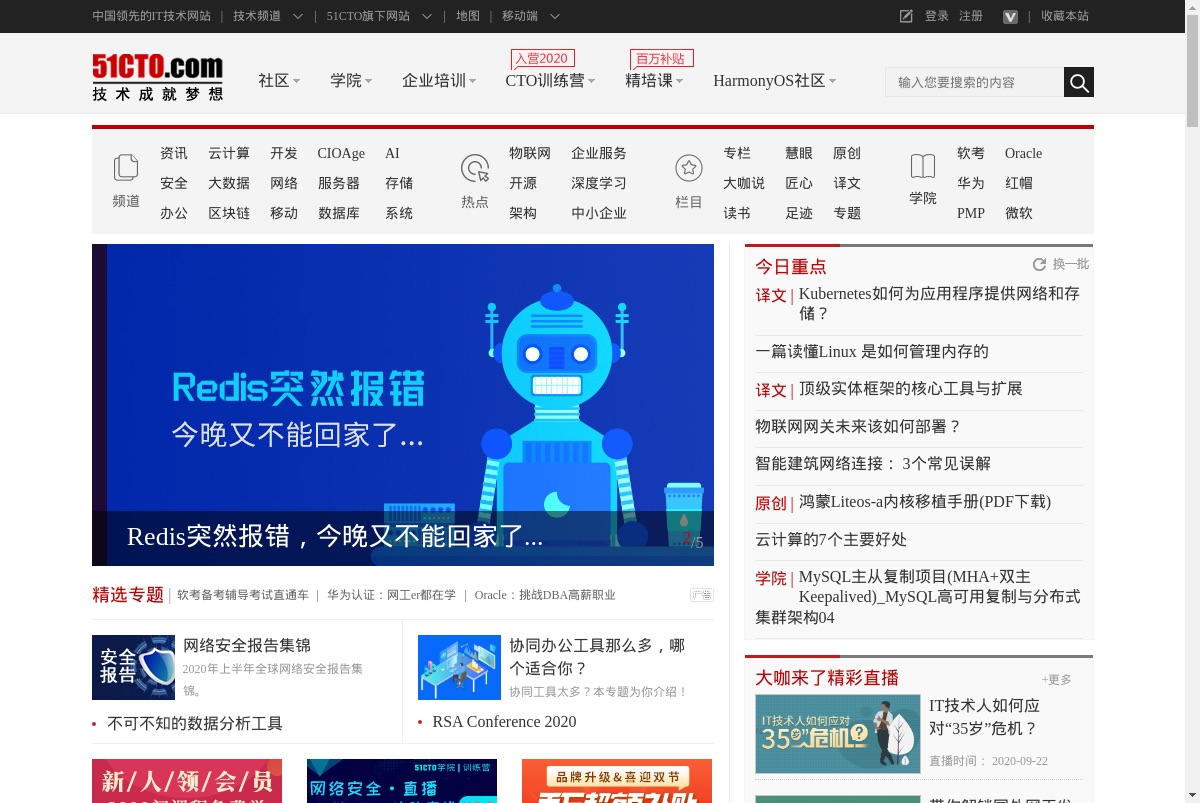
Task: Open article 物联网网关未来该如何部署？
Action: (858, 427)
